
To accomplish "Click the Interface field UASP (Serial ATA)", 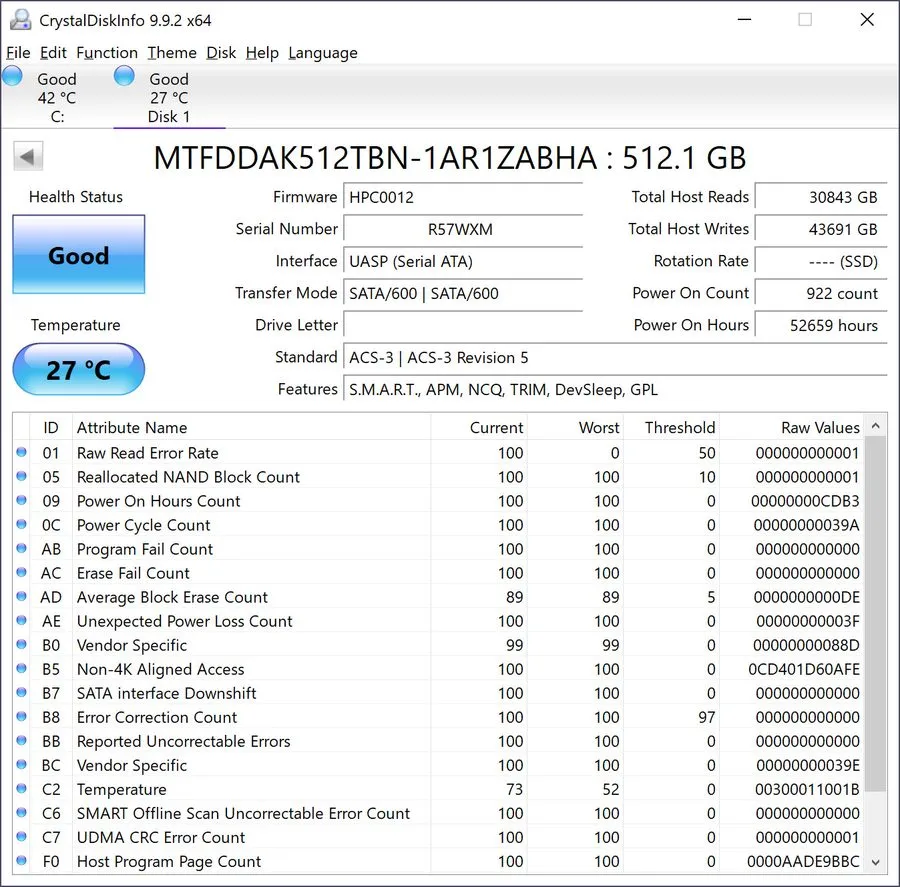I will click(463, 262).
